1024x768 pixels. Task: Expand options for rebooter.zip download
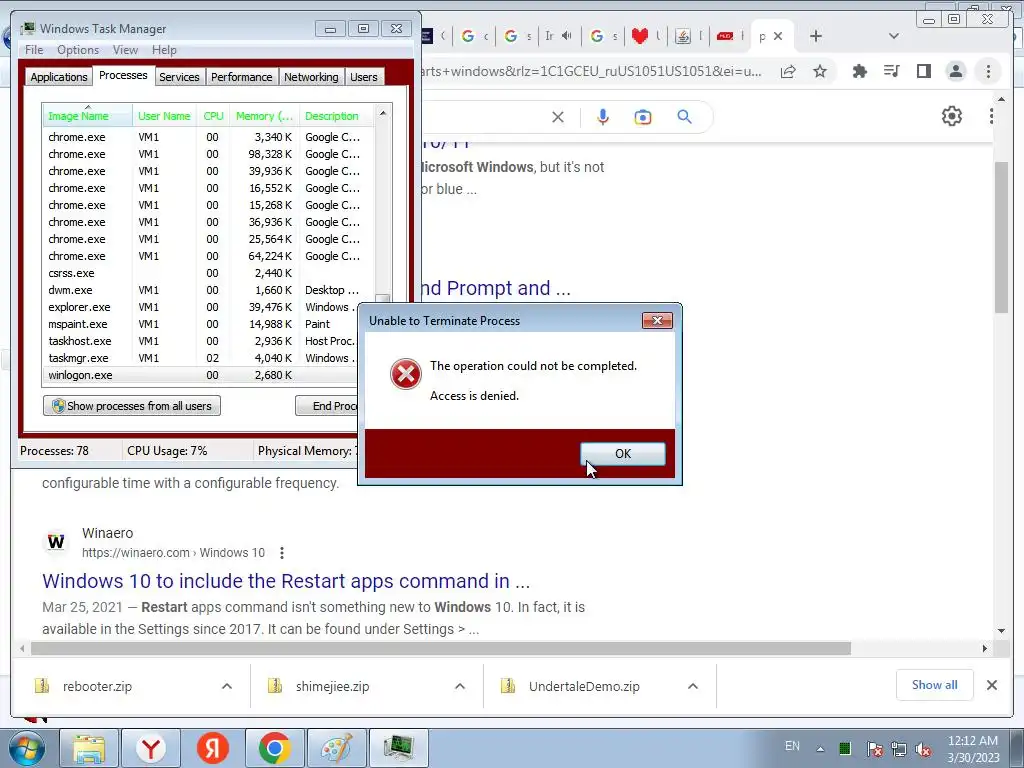coord(227,686)
